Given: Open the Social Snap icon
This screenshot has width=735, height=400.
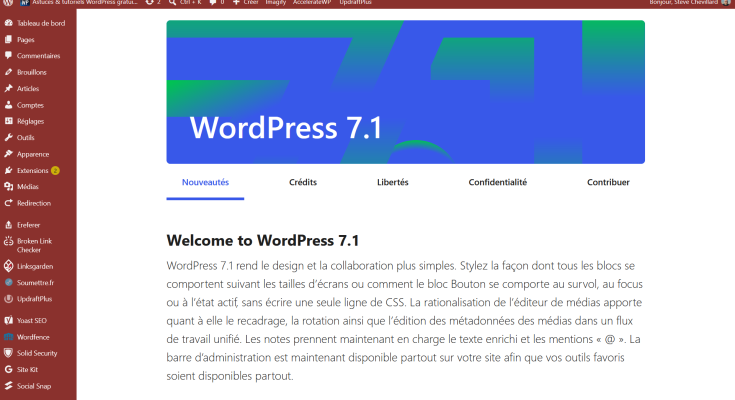Looking at the screenshot, I should 8,386.
